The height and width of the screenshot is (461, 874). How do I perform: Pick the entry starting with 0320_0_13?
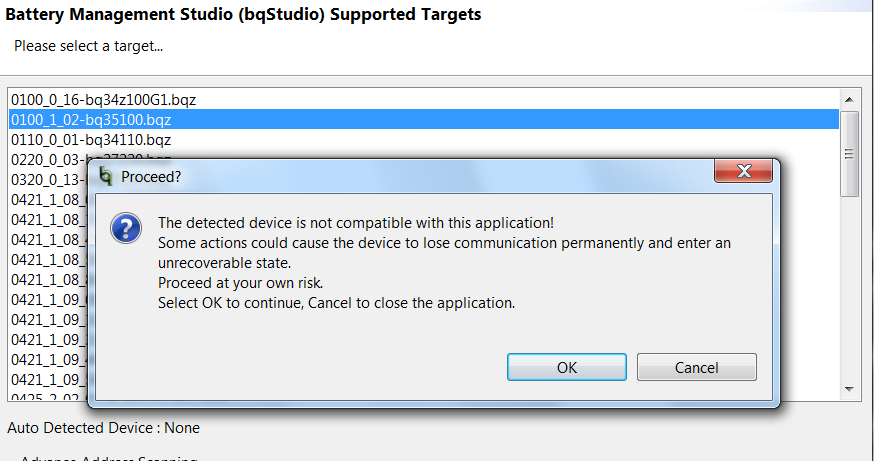click(x=46, y=180)
